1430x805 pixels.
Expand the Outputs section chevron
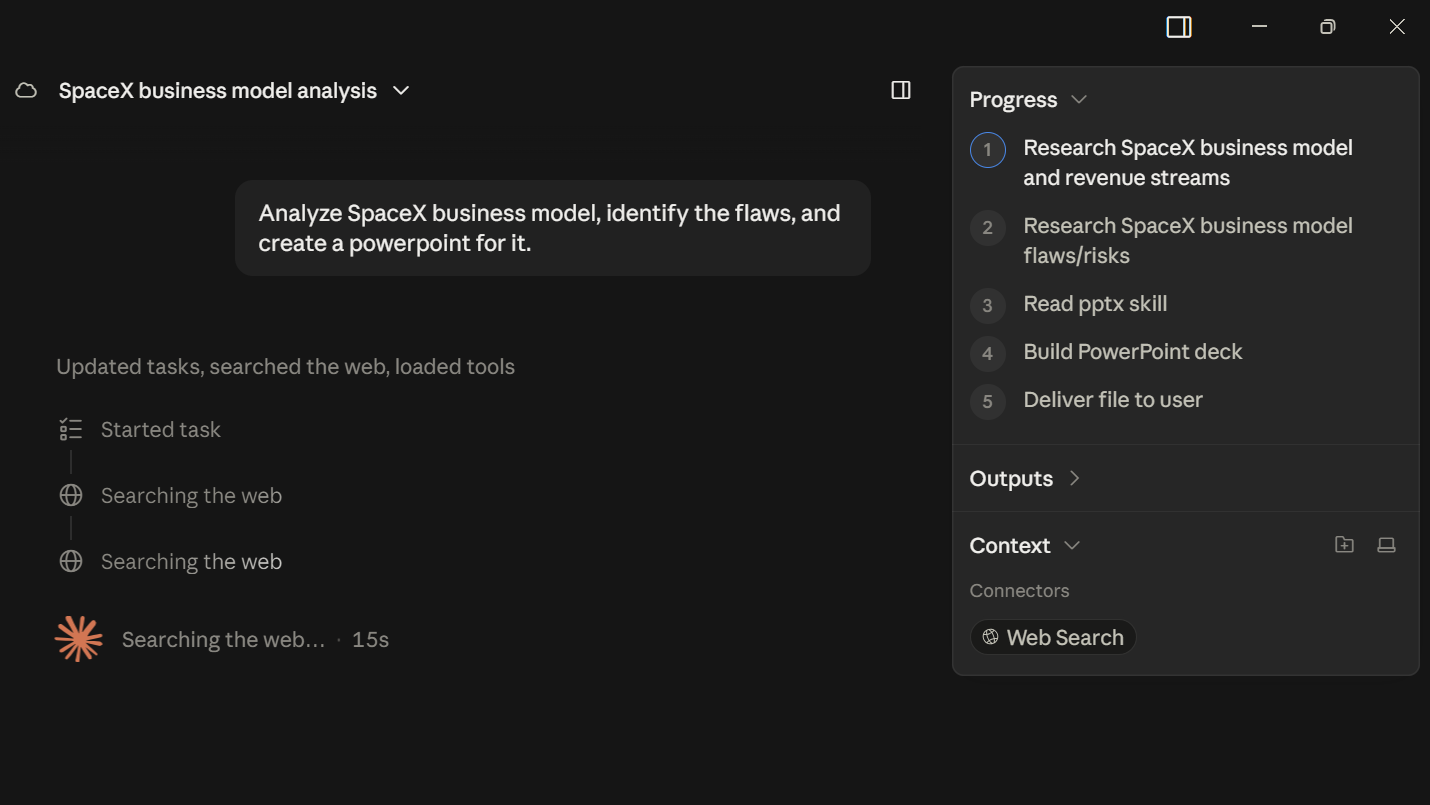[x=1075, y=479]
